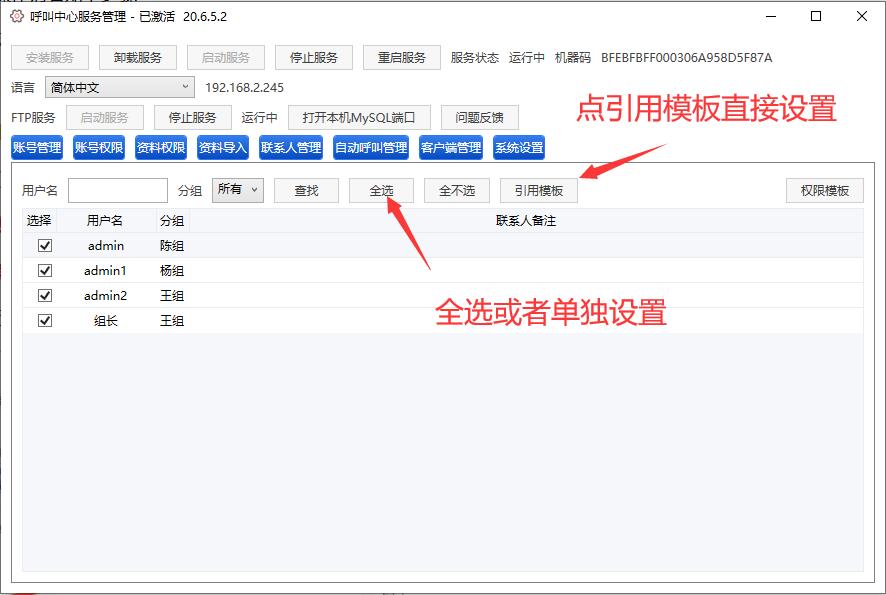Minimize the 呼叫中心服务管理 window

[x=771, y=16]
